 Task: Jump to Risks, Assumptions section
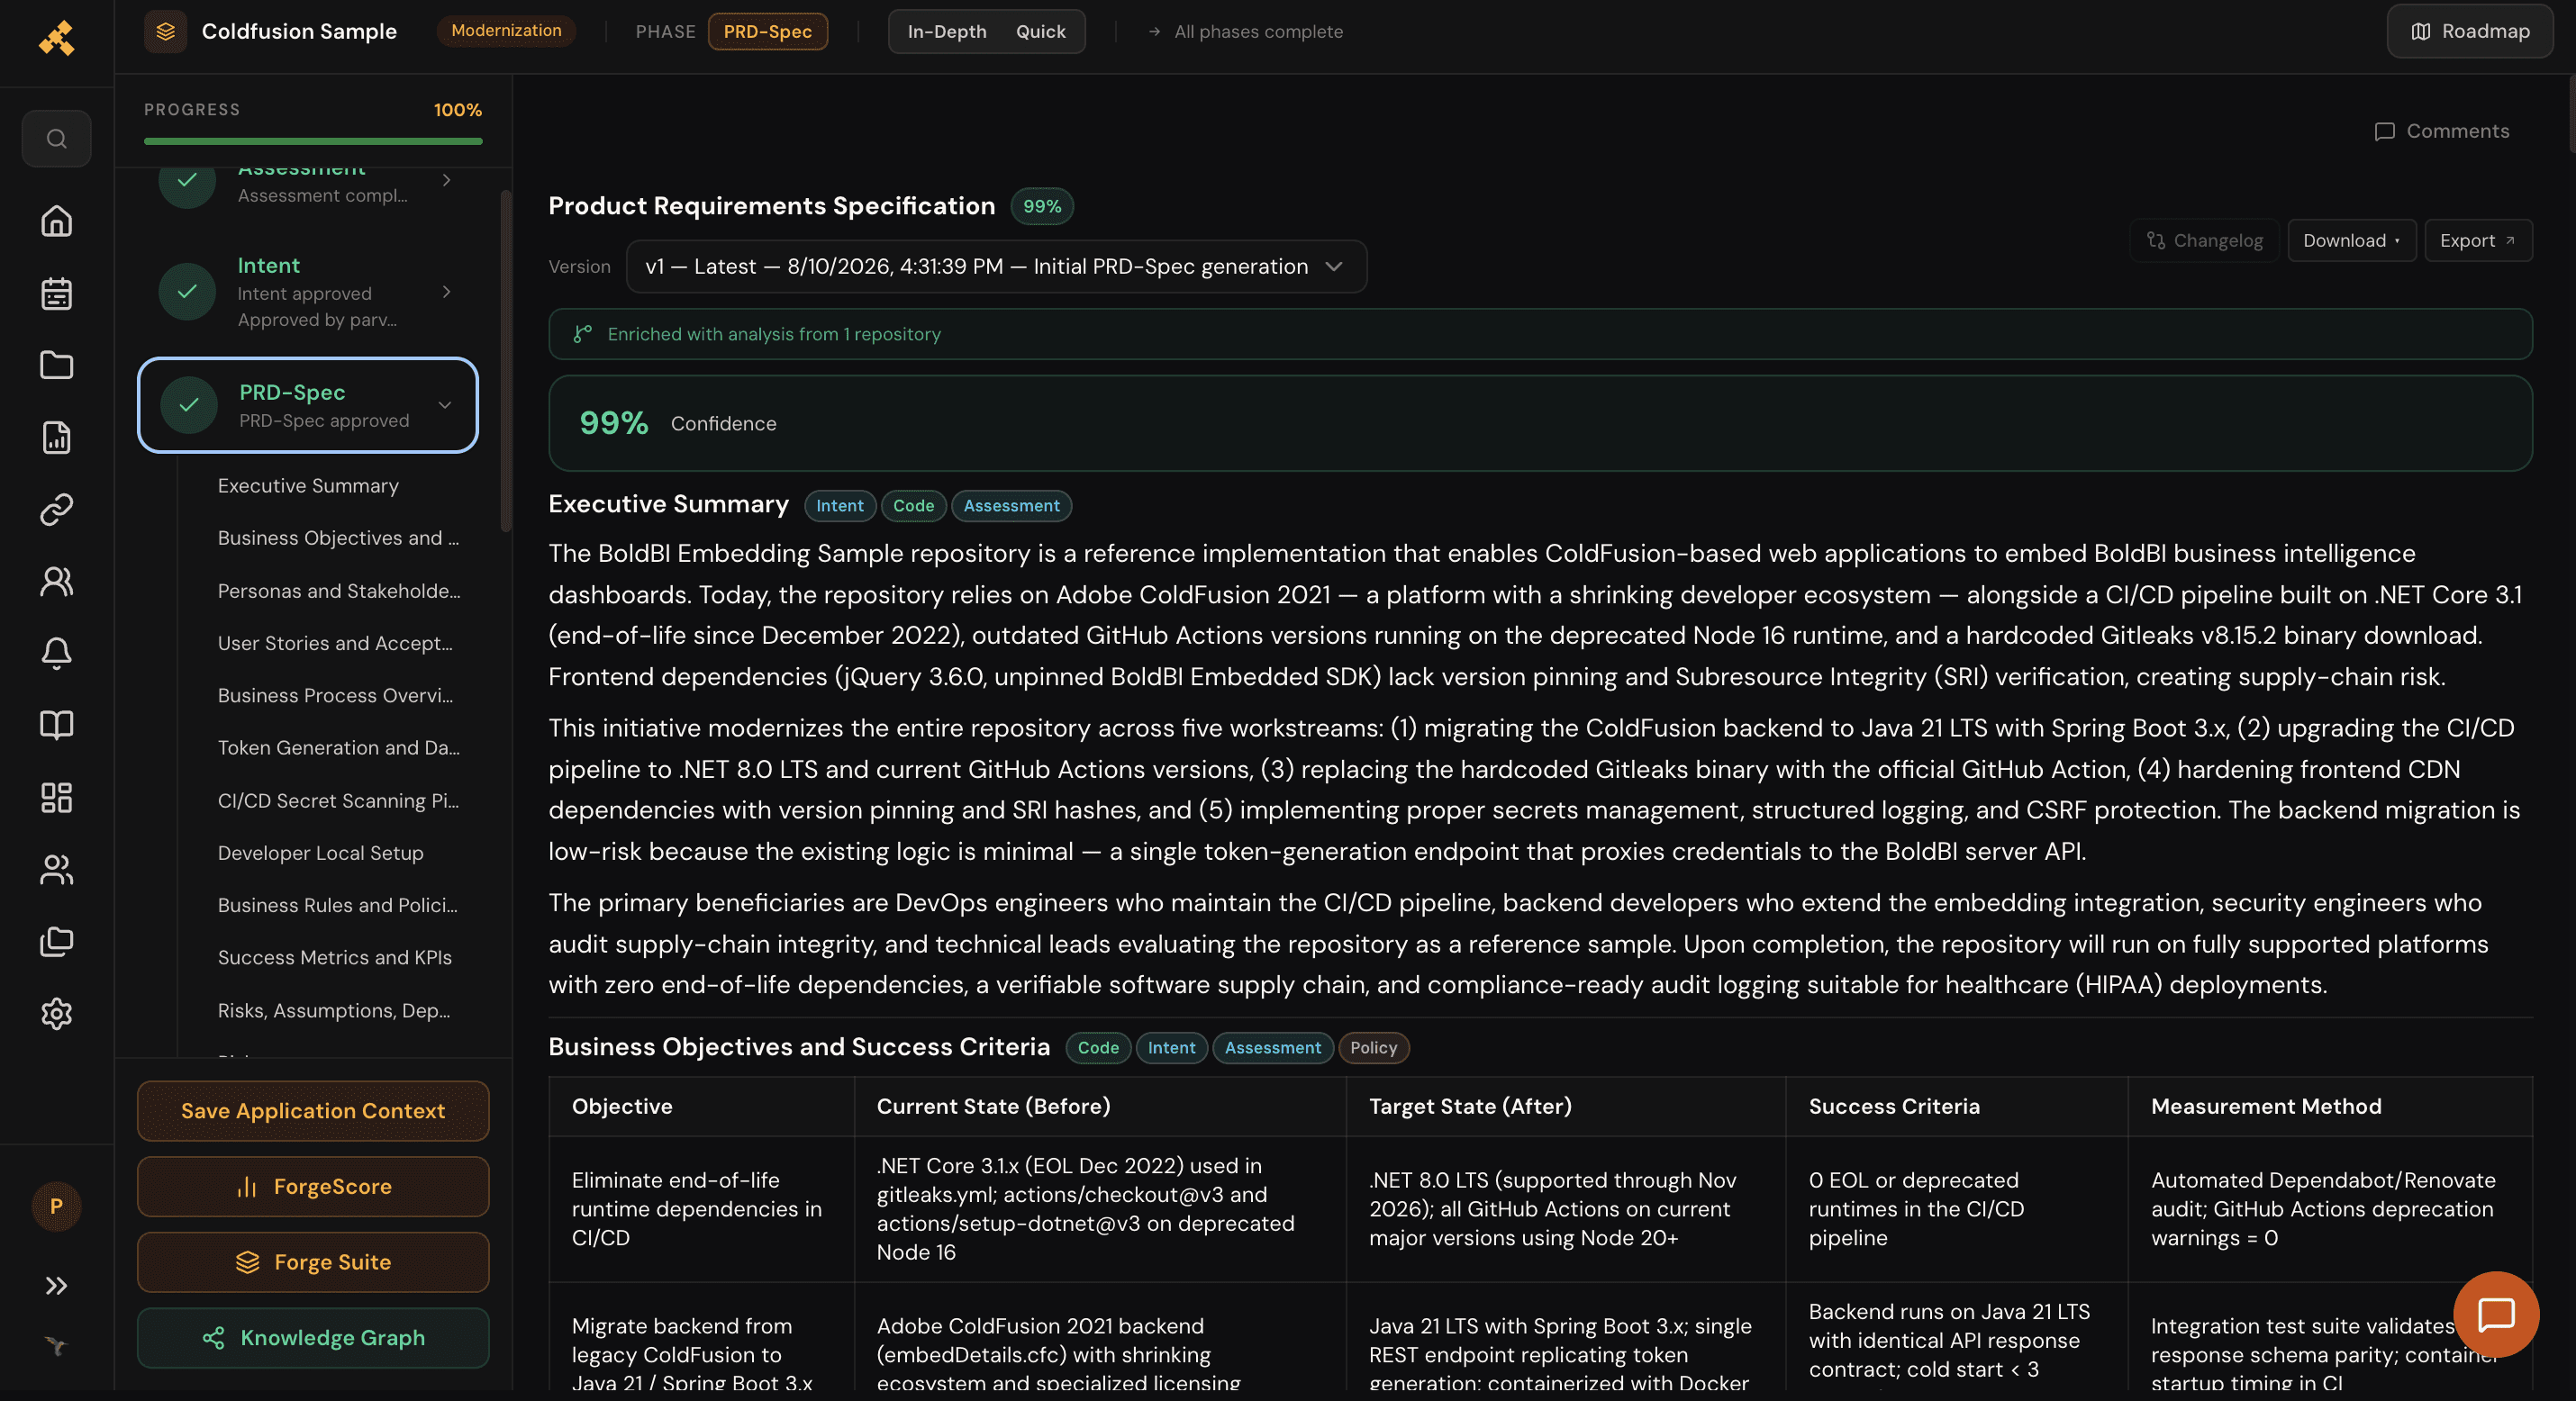pos(334,1010)
